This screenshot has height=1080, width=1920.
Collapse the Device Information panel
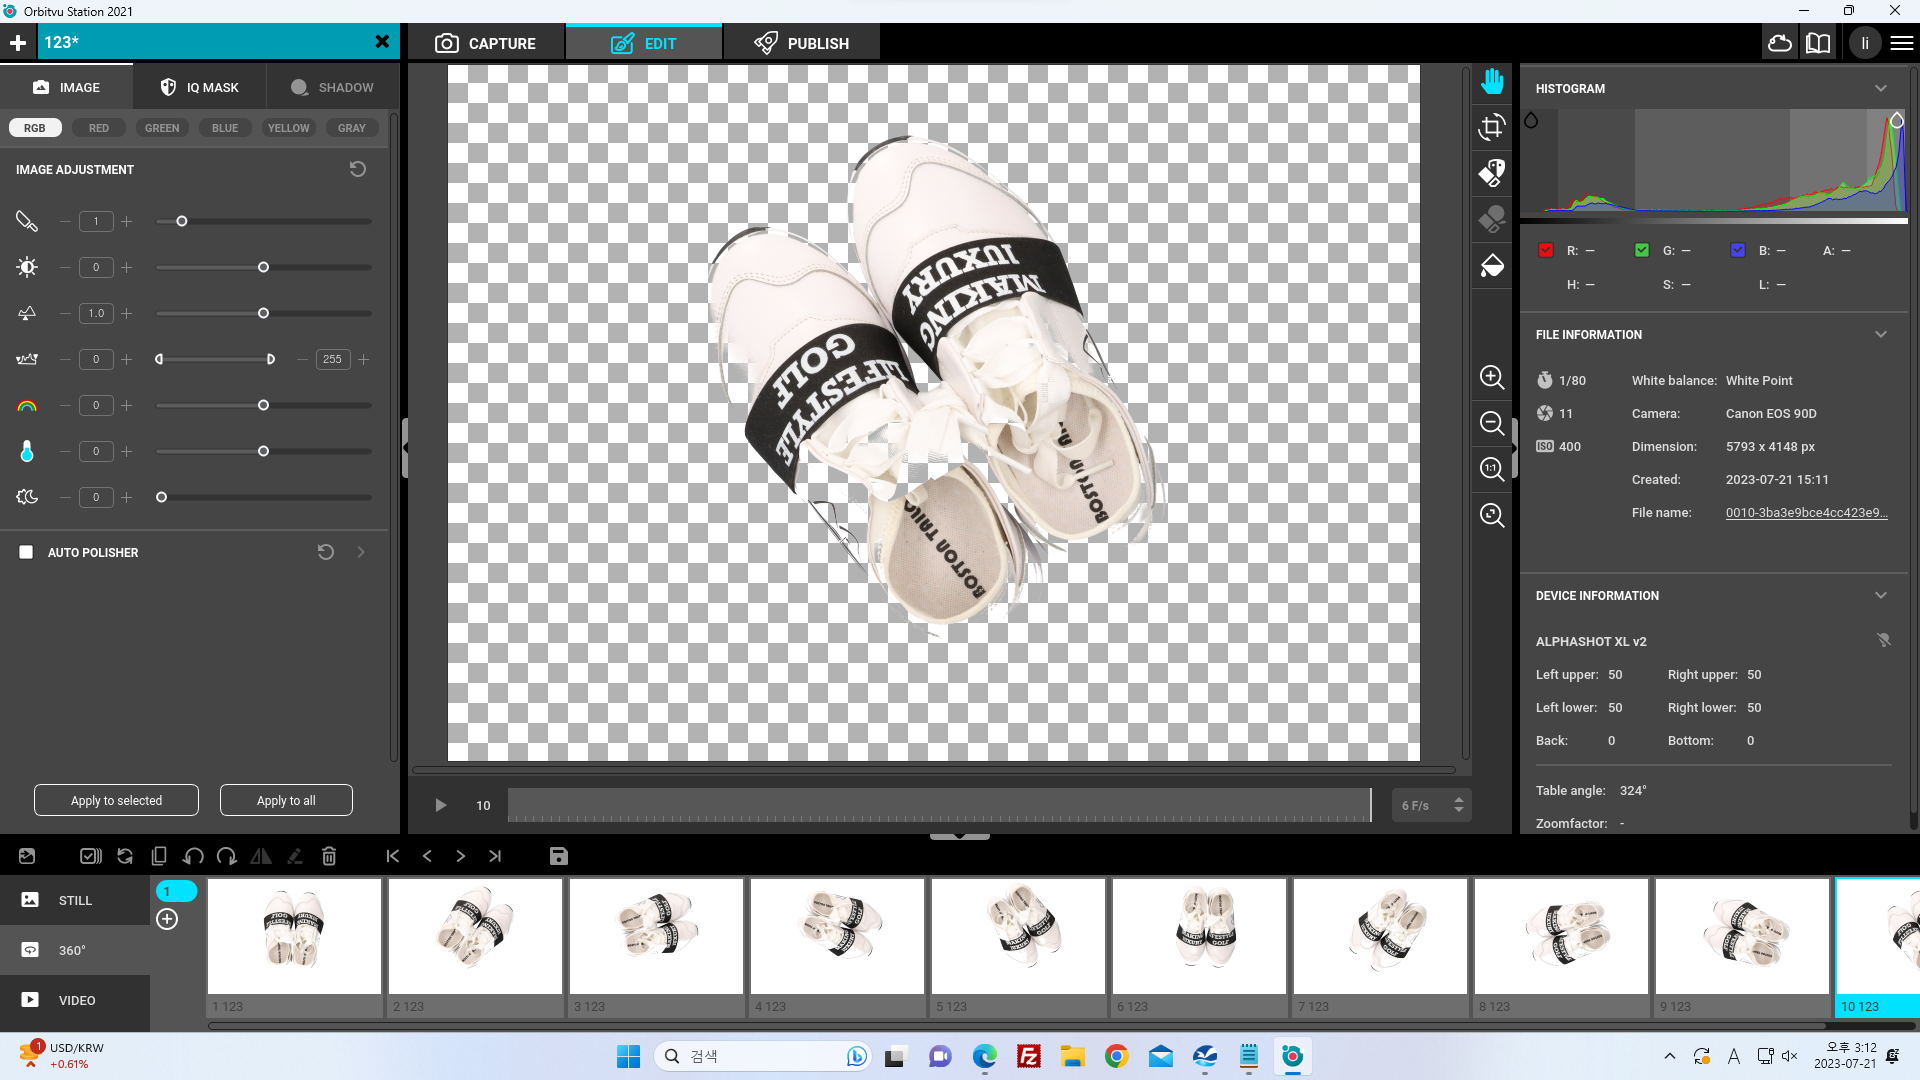(x=1881, y=595)
